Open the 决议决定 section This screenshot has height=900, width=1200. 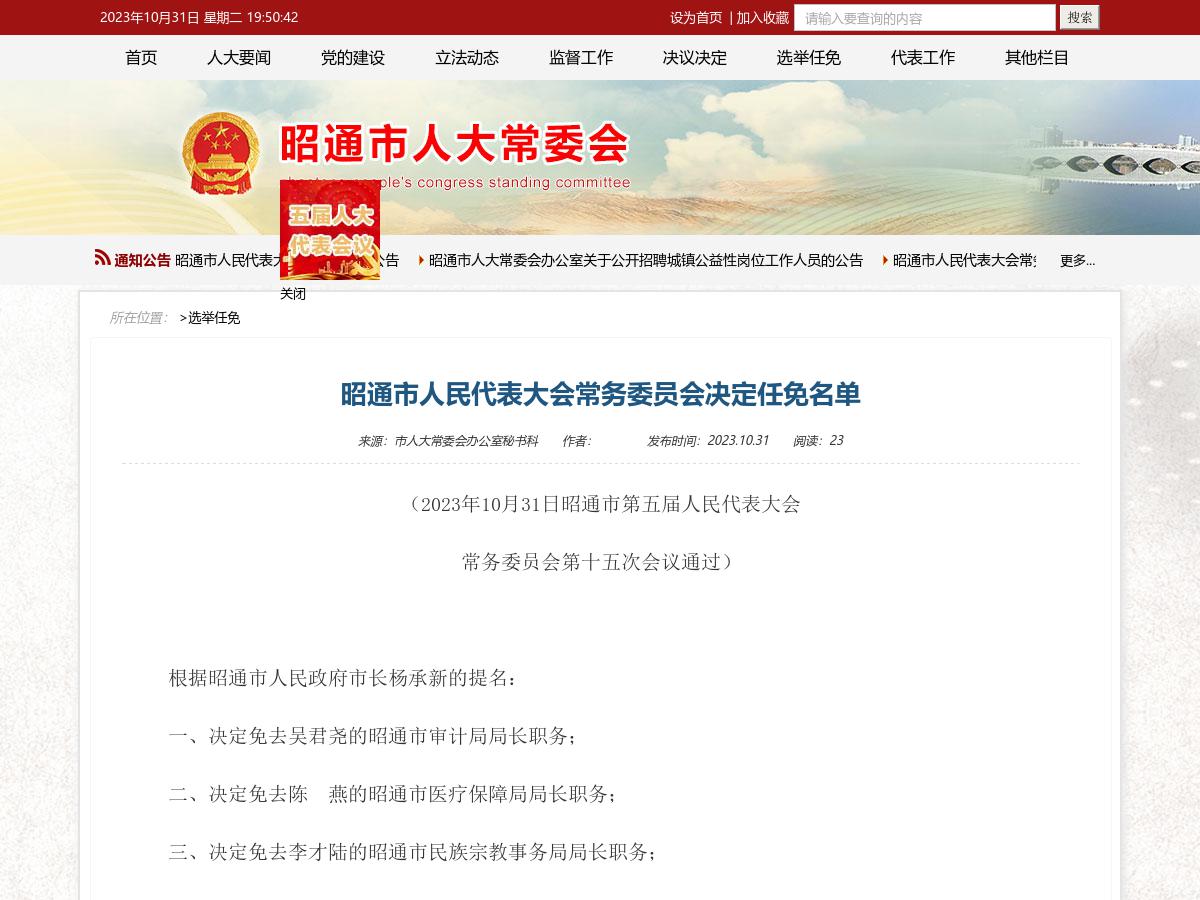(694, 57)
